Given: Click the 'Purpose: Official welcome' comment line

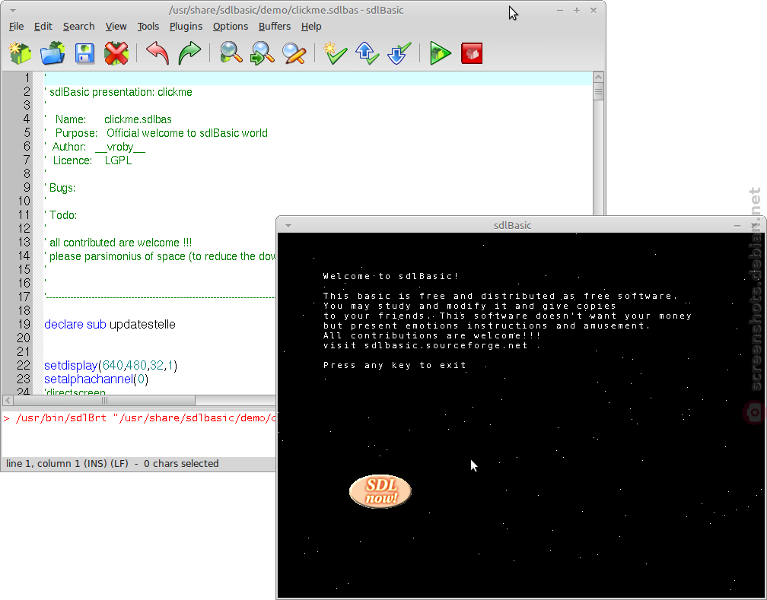Looking at the screenshot, I should [156, 133].
